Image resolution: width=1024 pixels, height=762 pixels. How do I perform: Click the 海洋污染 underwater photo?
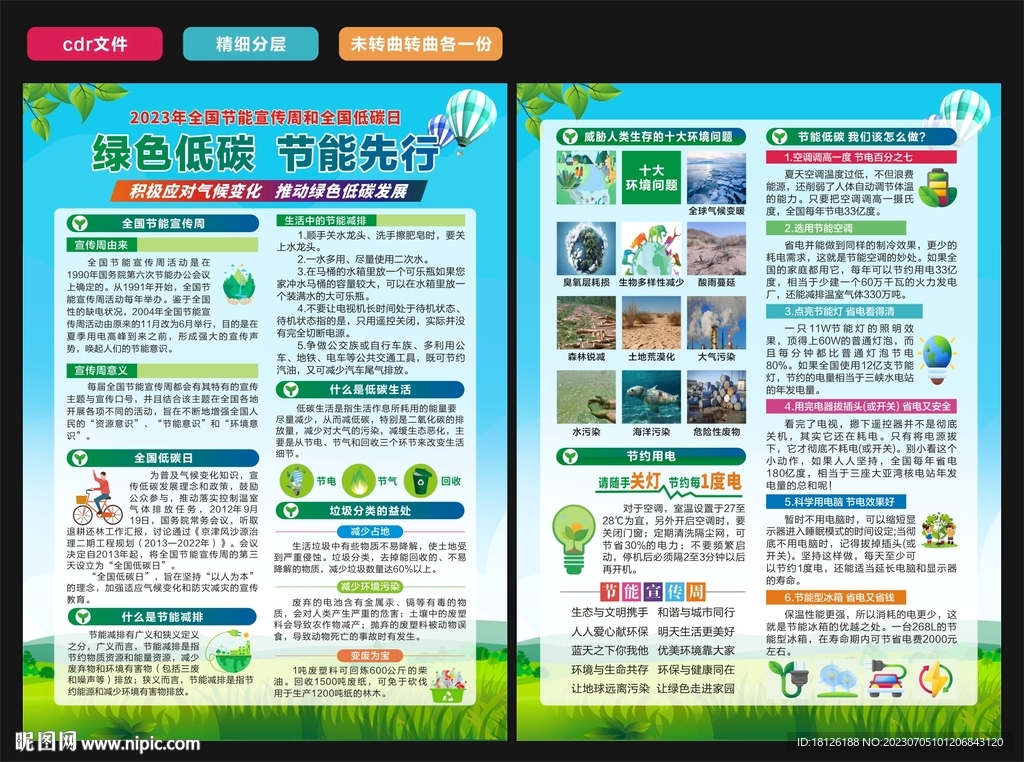tap(651, 397)
